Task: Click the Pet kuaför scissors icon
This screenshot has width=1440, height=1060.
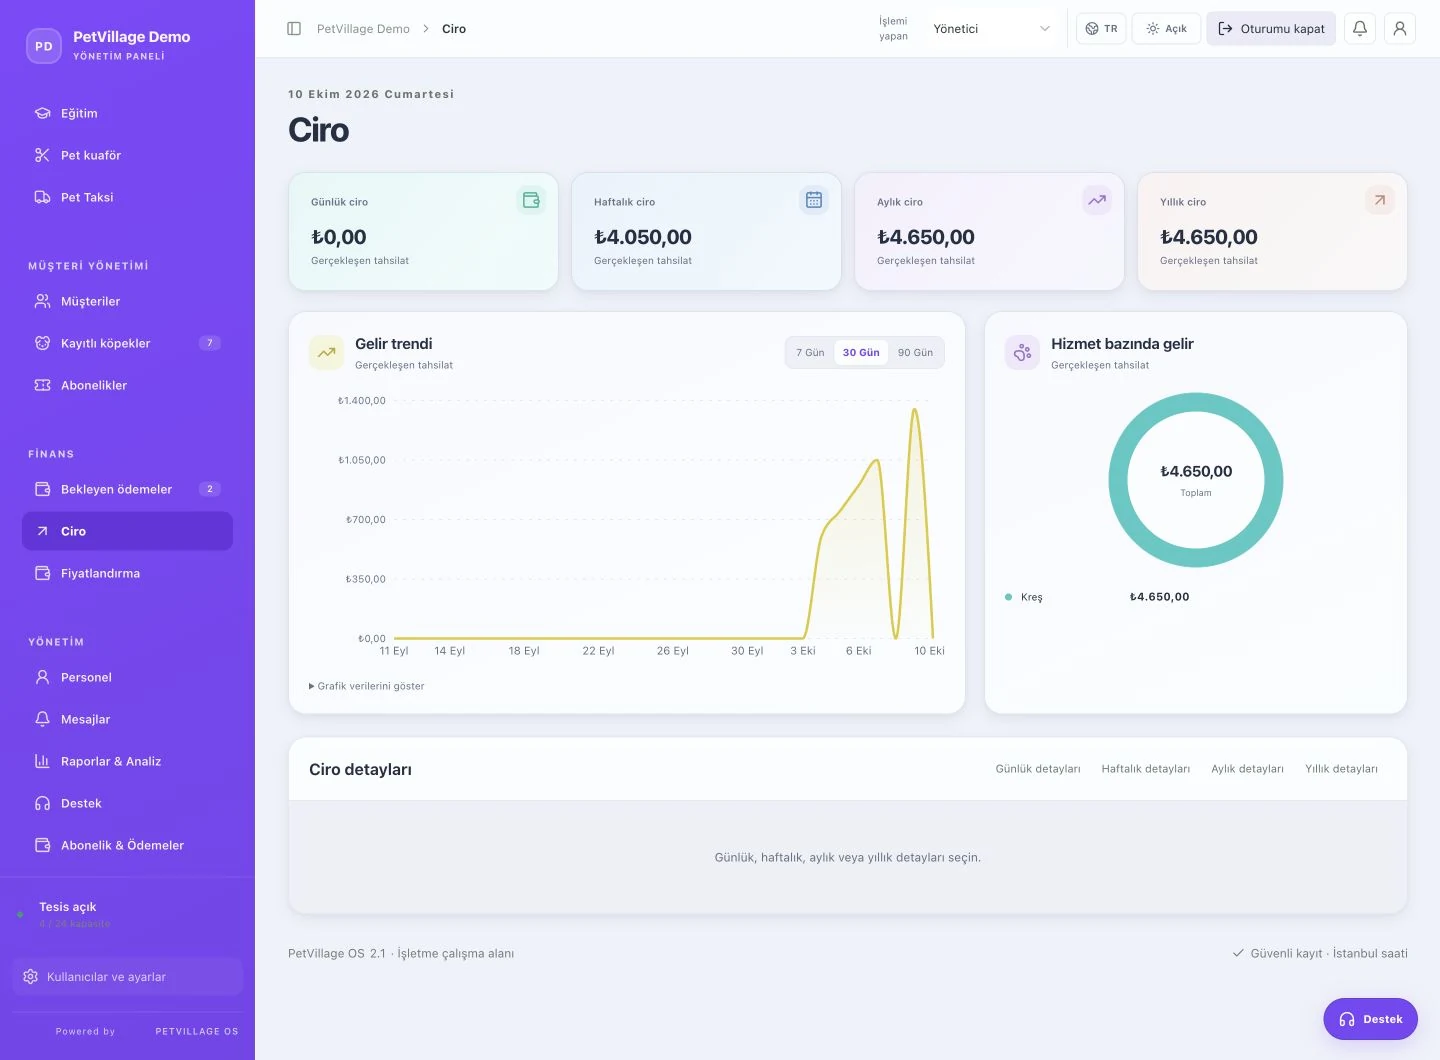Action: click(42, 155)
